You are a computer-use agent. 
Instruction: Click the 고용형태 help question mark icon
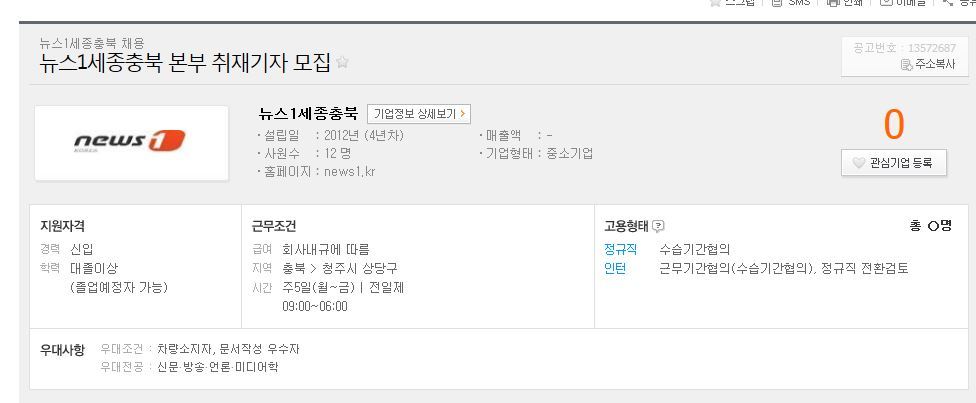click(x=658, y=226)
